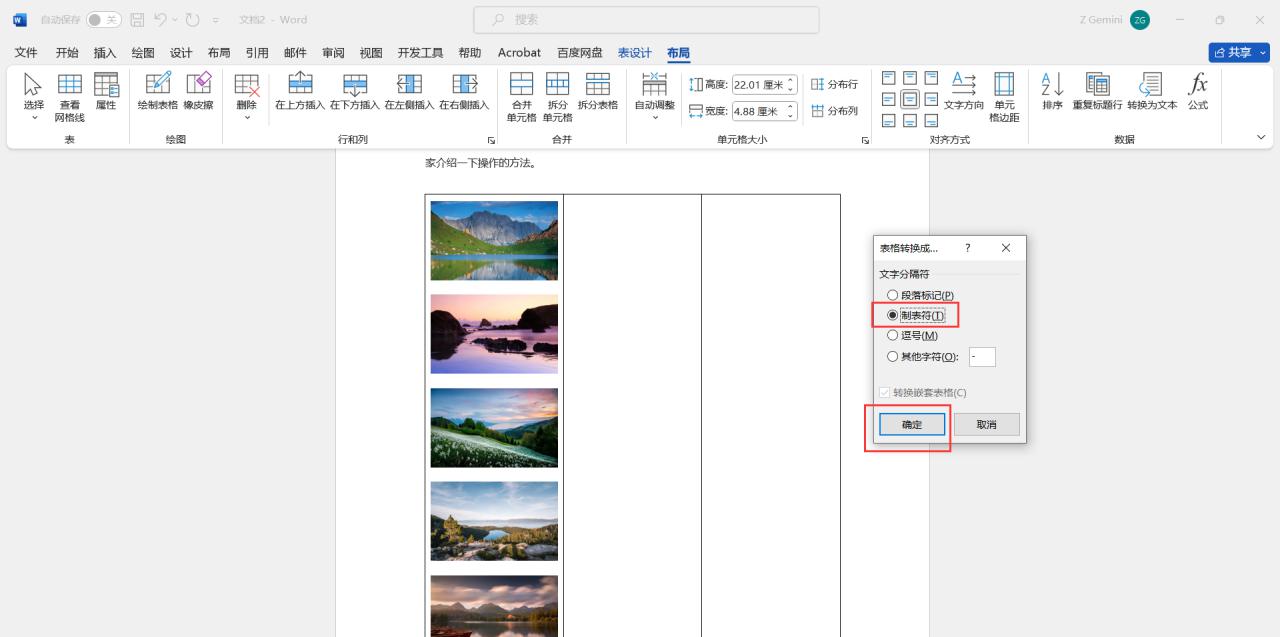Screen dimensions: 1280x637
Task: Align cell content top center
Action: [910, 78]
